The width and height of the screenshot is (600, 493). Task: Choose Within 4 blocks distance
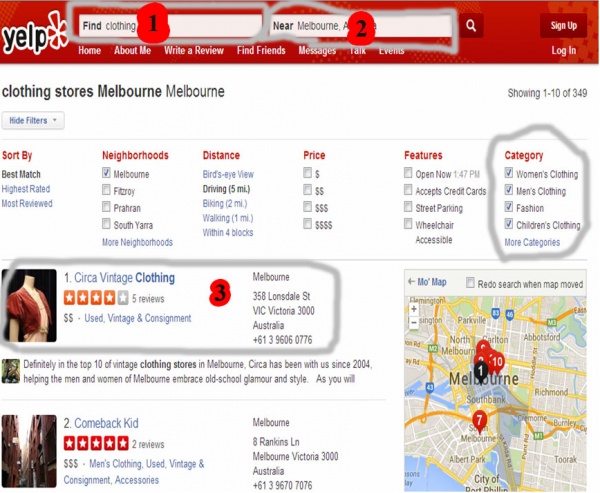[228, 232]
